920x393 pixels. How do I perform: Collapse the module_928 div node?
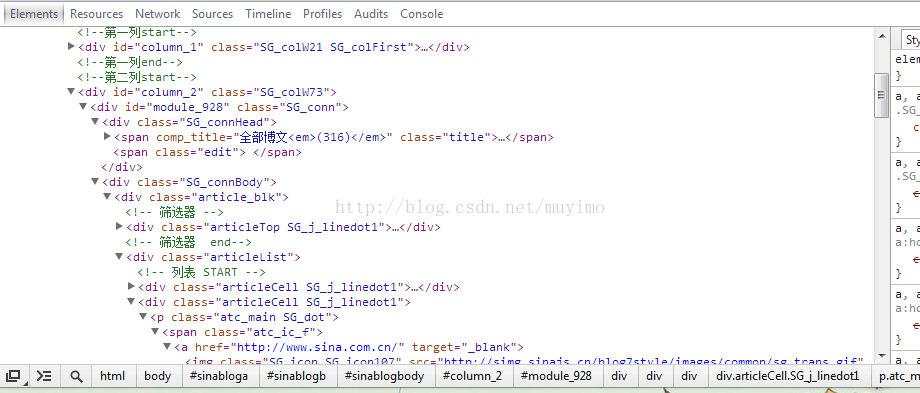[x=83, y=107]
